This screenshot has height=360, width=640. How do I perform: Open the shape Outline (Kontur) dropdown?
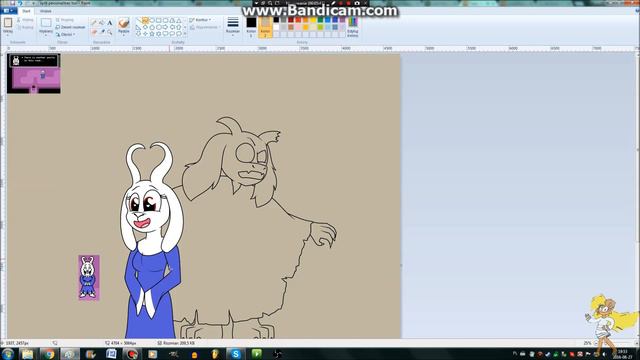click(200, 20)
